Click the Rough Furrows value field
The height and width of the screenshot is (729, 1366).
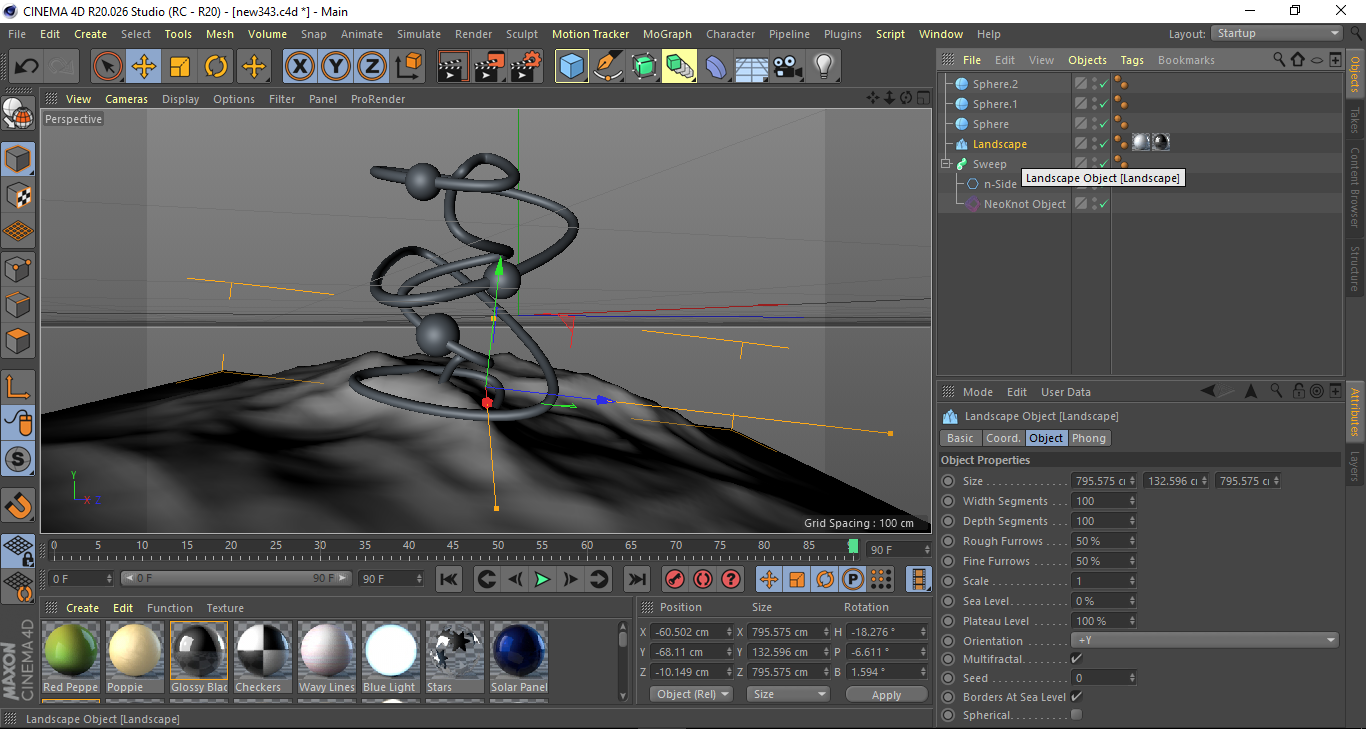point(1099,541)
